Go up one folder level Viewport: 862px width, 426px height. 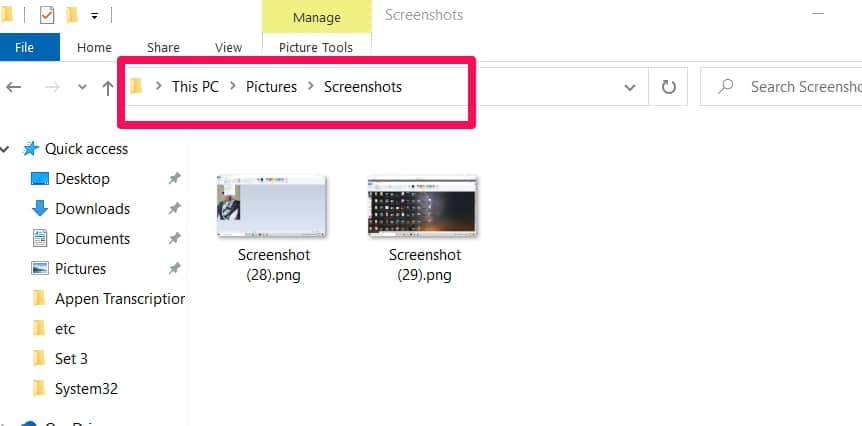tap(108, 87)
